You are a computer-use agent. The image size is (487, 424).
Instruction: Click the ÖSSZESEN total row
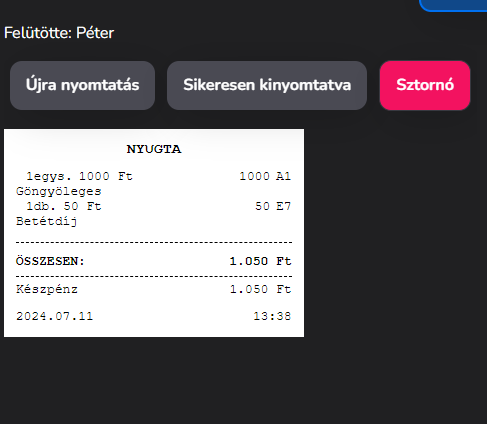coord(154,261)
